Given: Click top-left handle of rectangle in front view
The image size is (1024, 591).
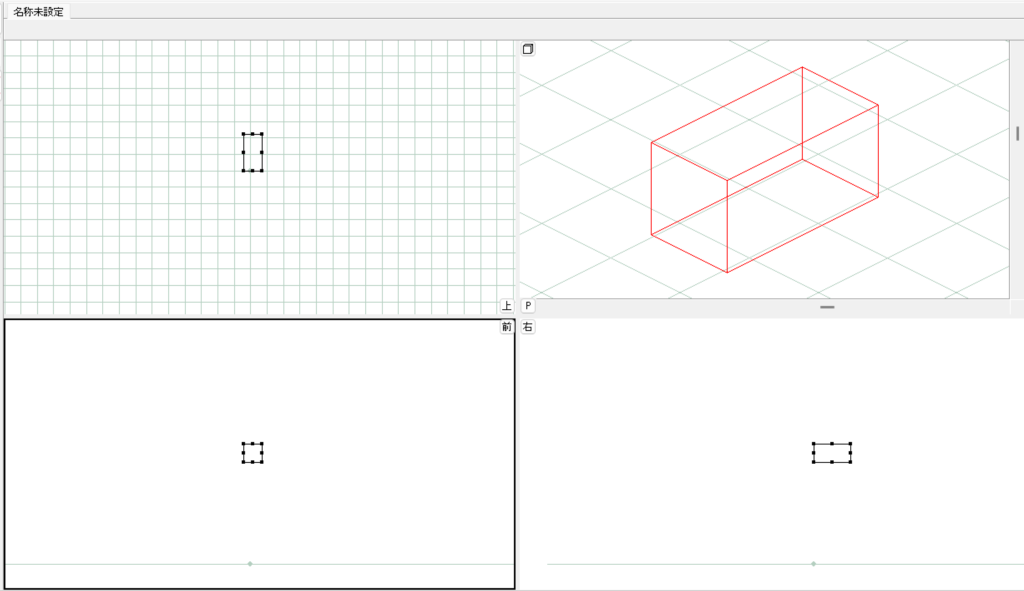Looking at the screenshot, I should [243, 443].
